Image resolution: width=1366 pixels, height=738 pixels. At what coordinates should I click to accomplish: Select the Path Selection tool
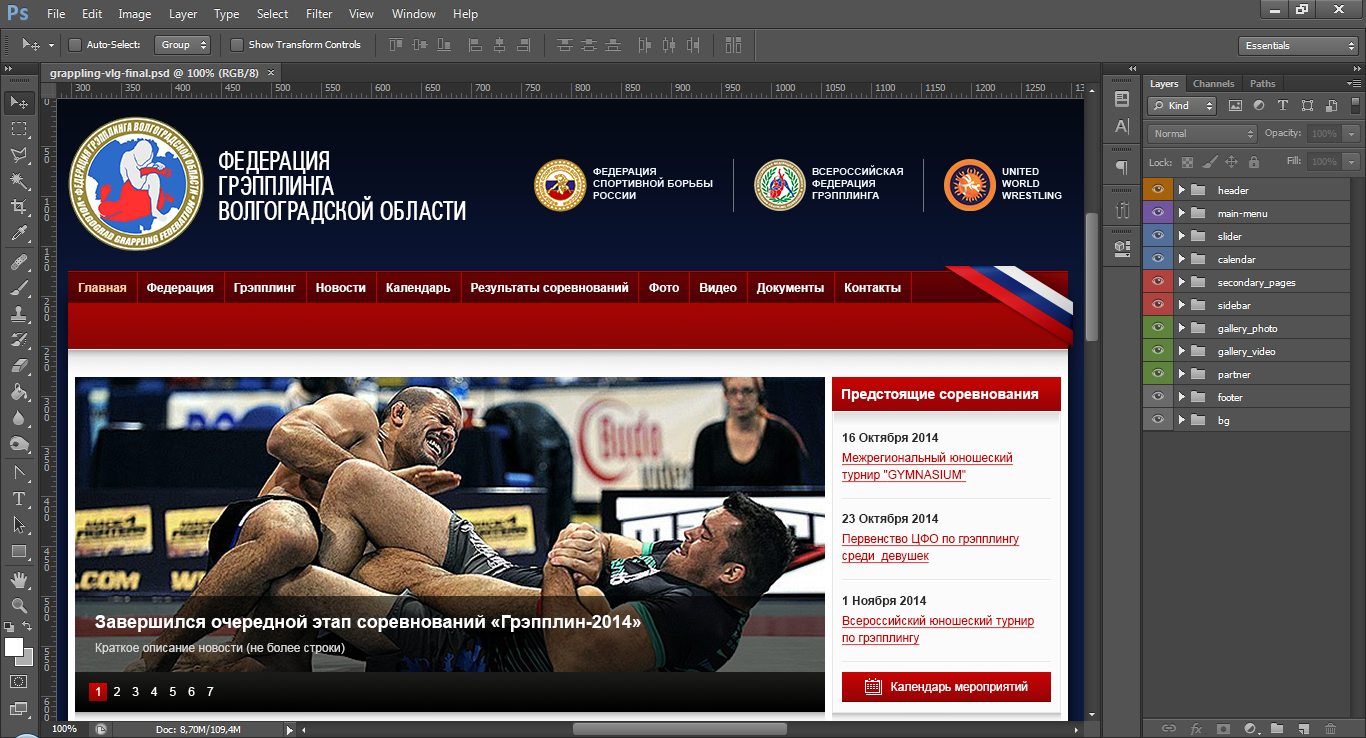pos(19,524)
